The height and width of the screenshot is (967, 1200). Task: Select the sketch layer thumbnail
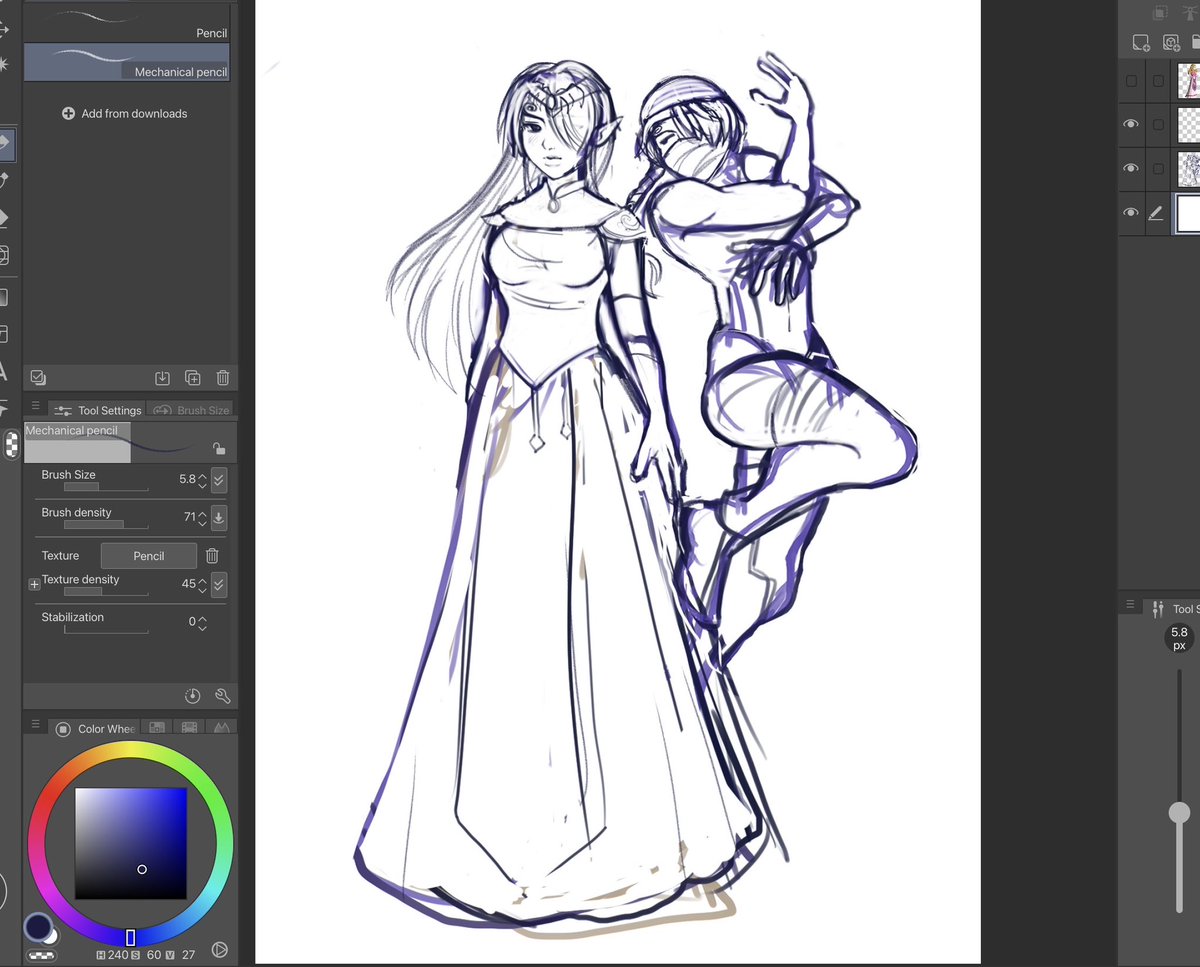[1189, 169]
